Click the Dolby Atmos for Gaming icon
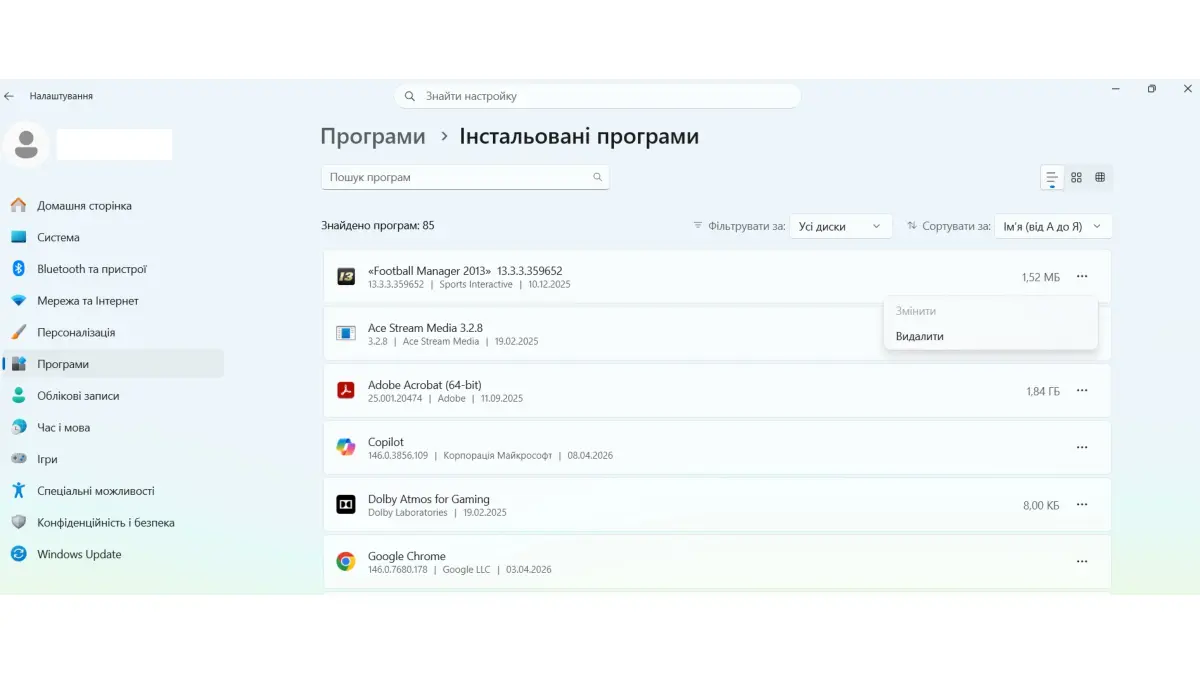 tap(346, 505)
